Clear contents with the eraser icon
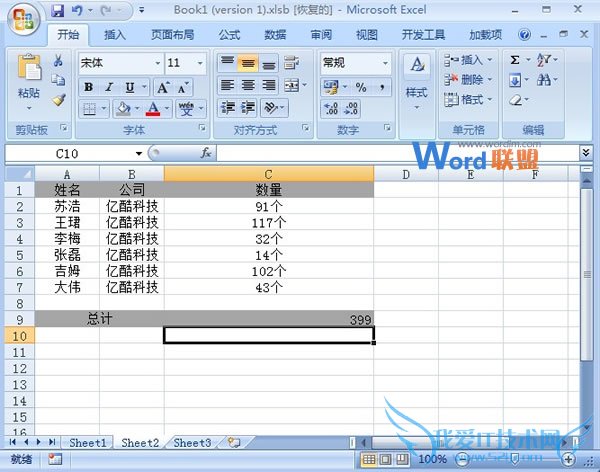 (515, 100)
